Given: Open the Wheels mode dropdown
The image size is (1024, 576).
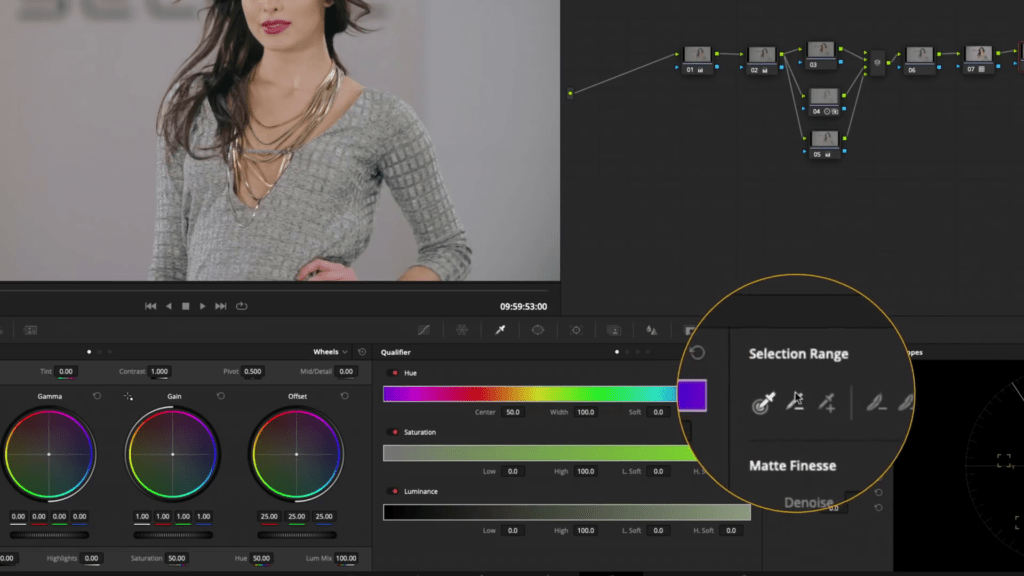Looking at the screenshot, I should tap(331, 352).
